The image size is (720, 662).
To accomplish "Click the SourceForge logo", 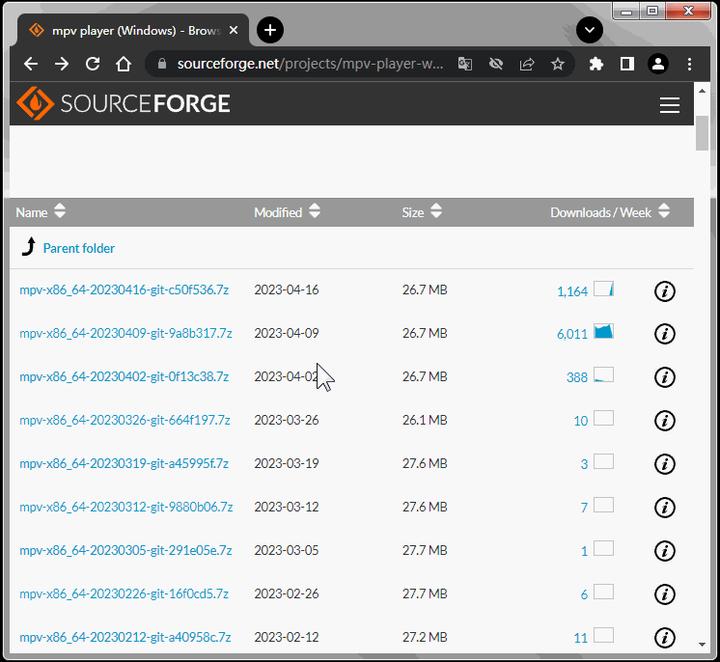I will (123, 103).
